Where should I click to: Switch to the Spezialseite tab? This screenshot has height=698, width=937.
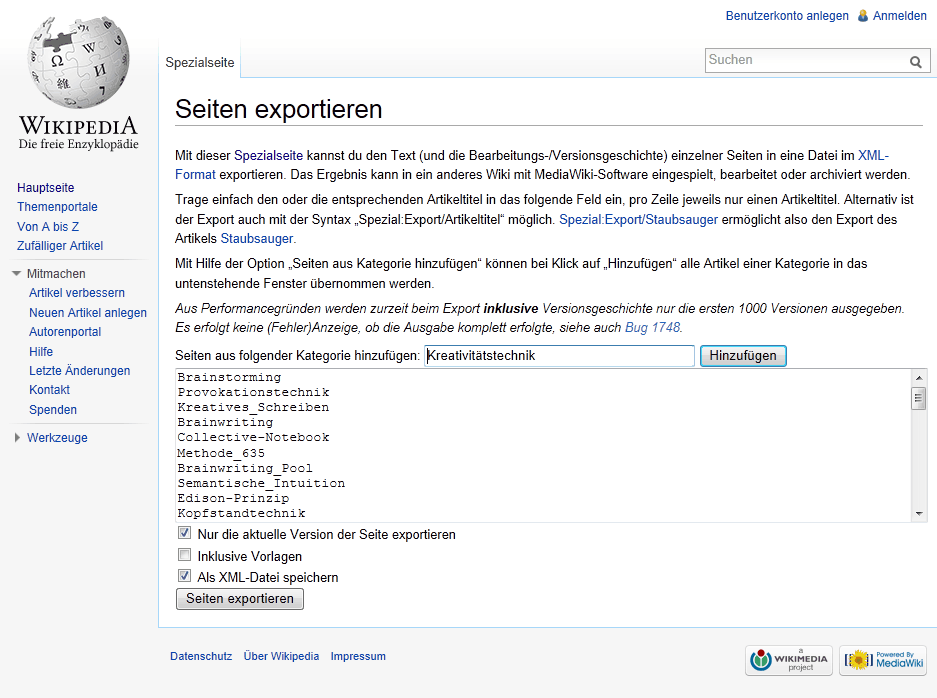click(x=199, y=61)
